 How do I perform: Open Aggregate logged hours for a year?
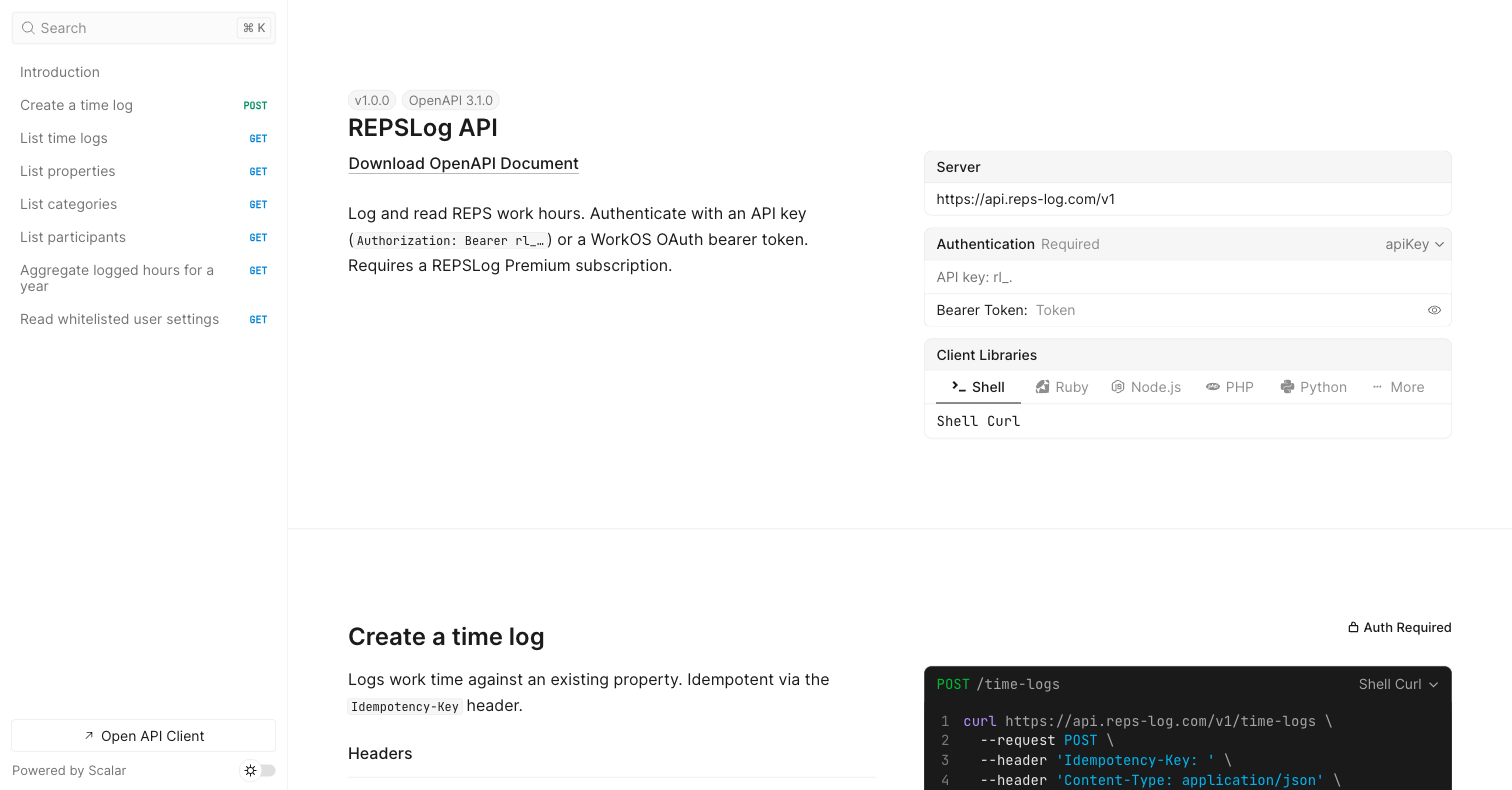tap(143, 278)
